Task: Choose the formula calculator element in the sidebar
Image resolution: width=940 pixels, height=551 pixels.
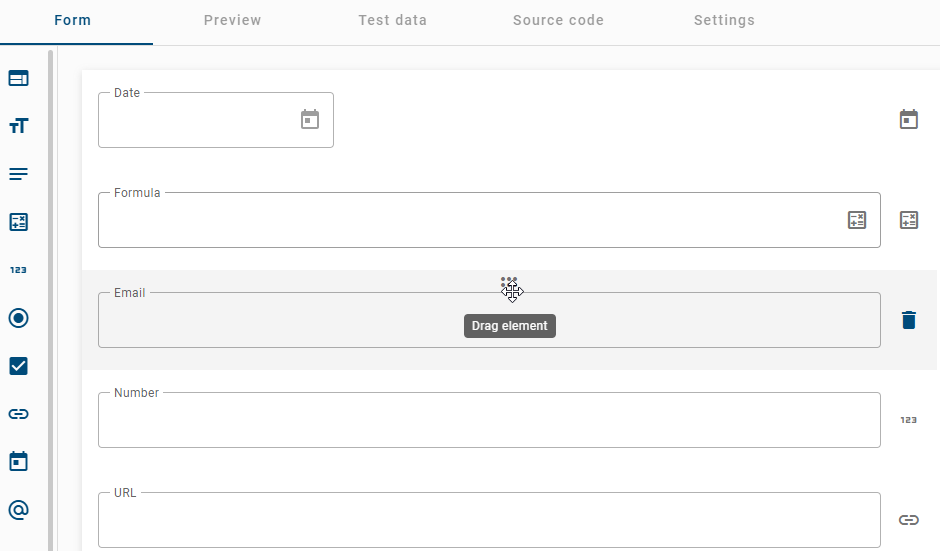Action: point(19,222)
